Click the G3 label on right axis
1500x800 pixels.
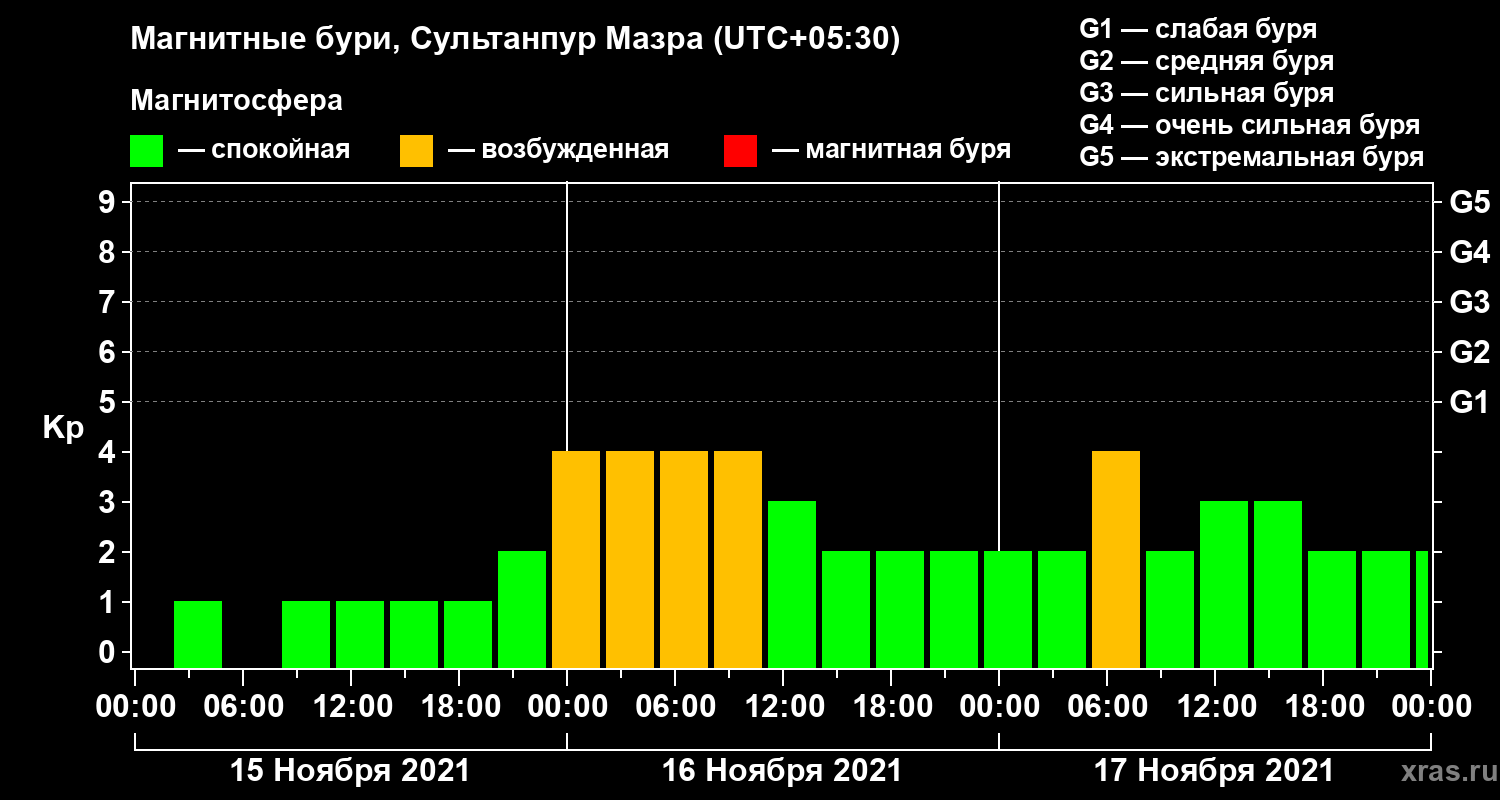pyautogui.click(x=1469, y=302)
